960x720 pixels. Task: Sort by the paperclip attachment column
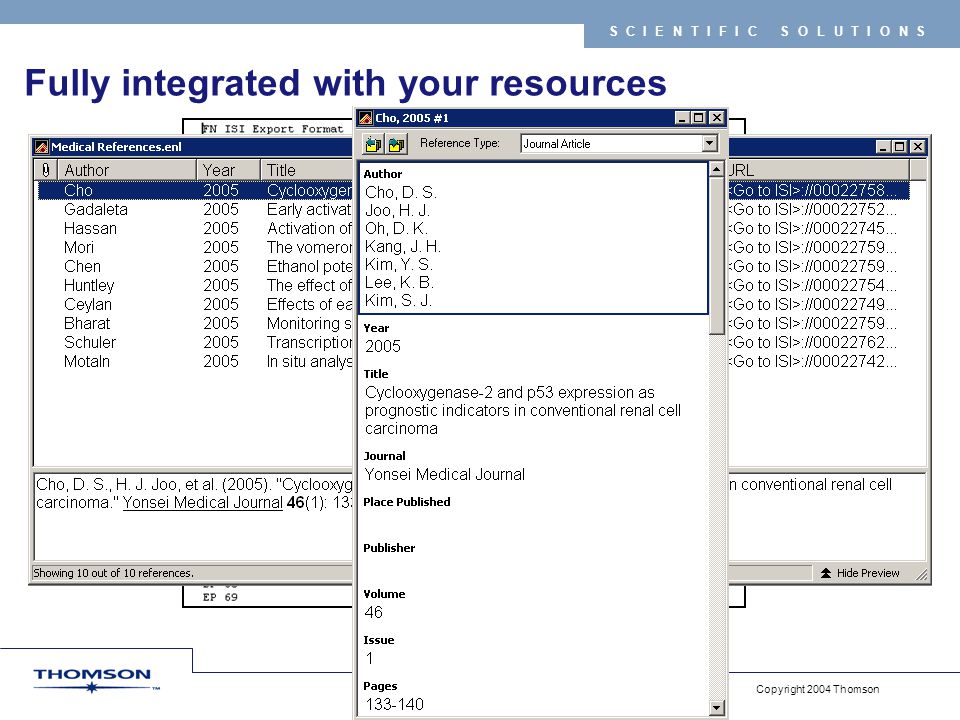45,170
